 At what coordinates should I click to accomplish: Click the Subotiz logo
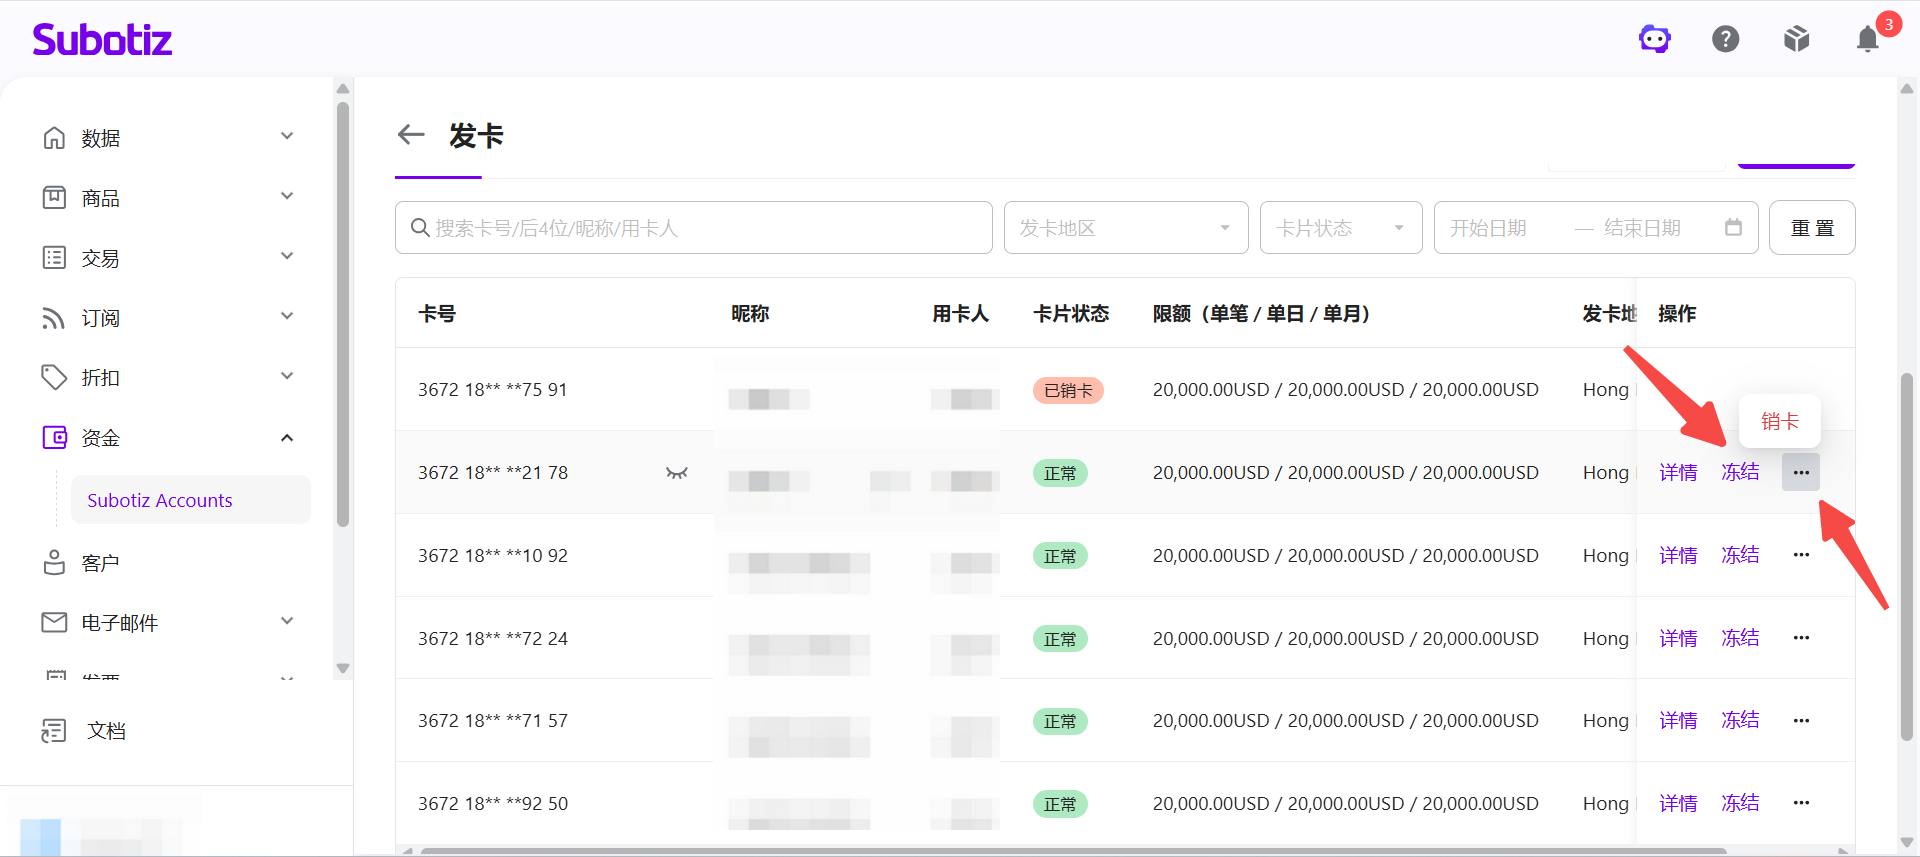coord(102,39)
